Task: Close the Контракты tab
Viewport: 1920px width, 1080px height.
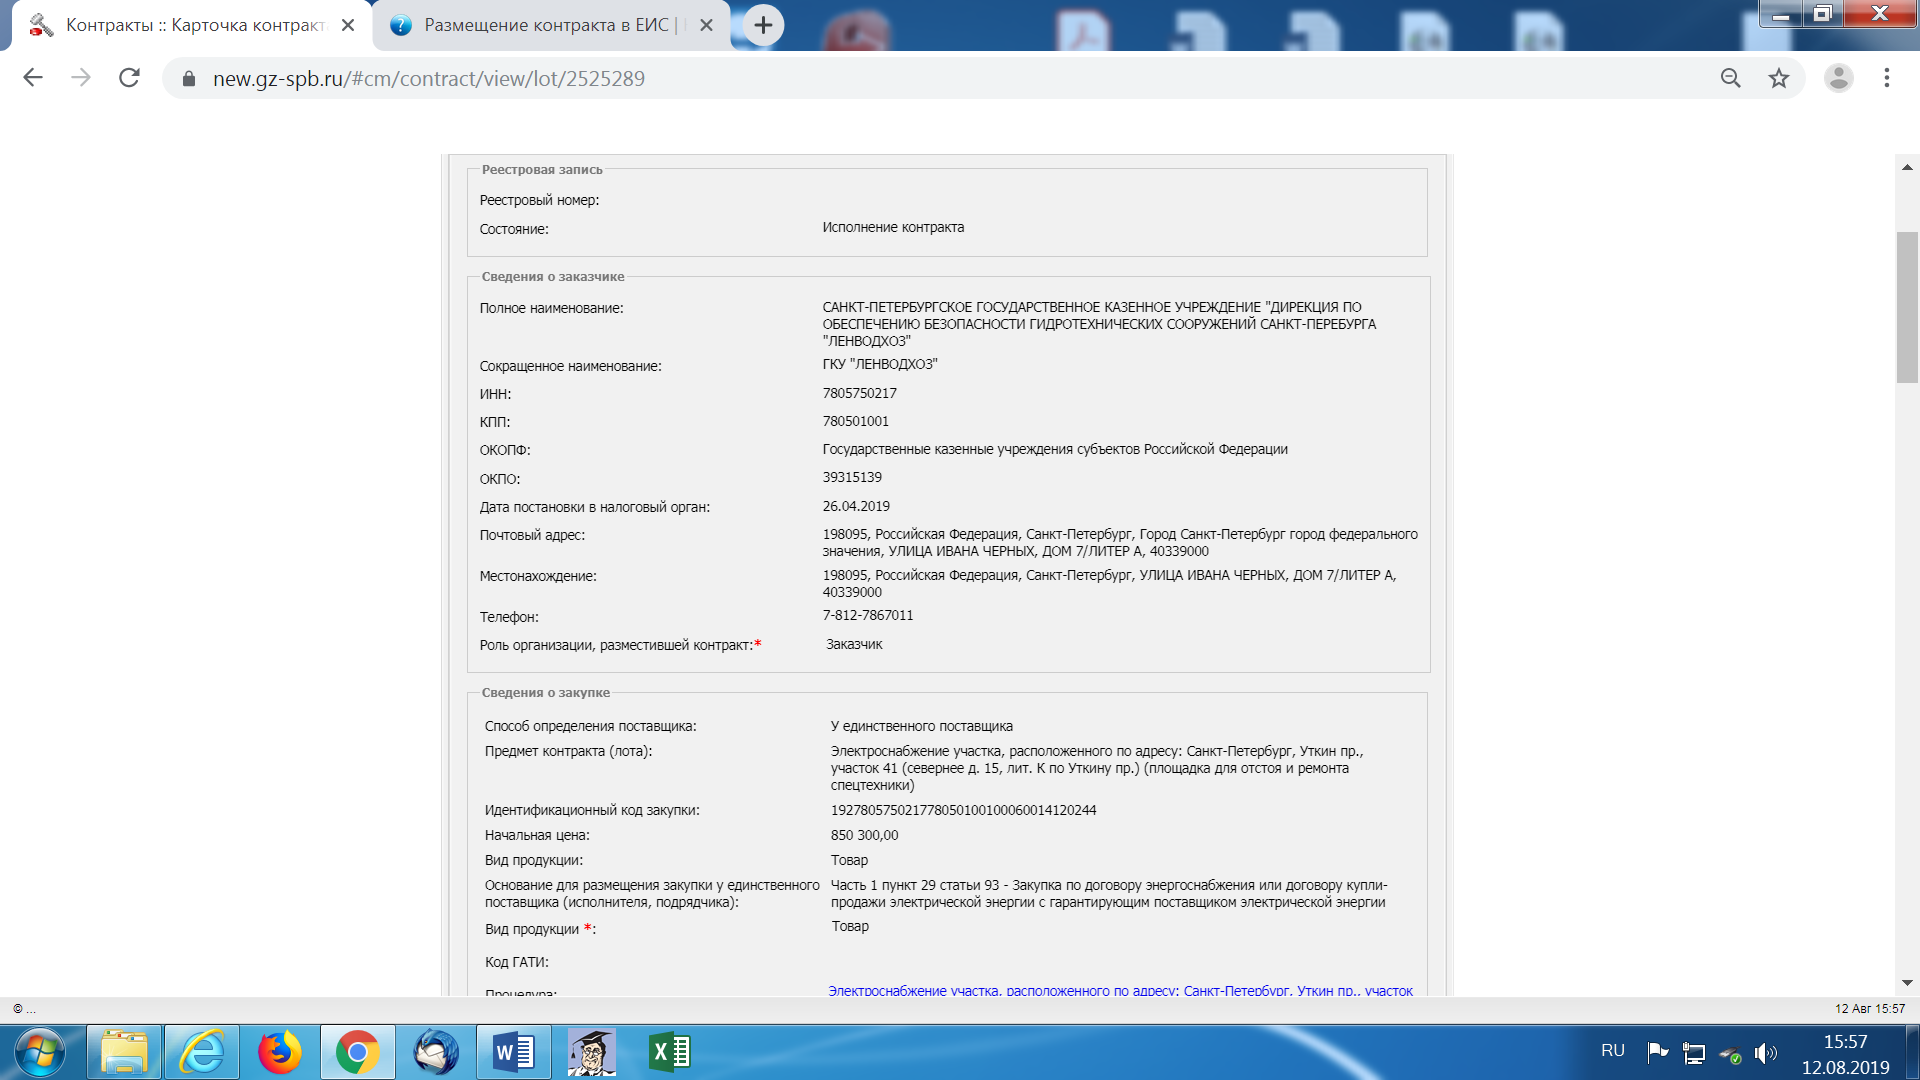Action: [x=348, y=25]
